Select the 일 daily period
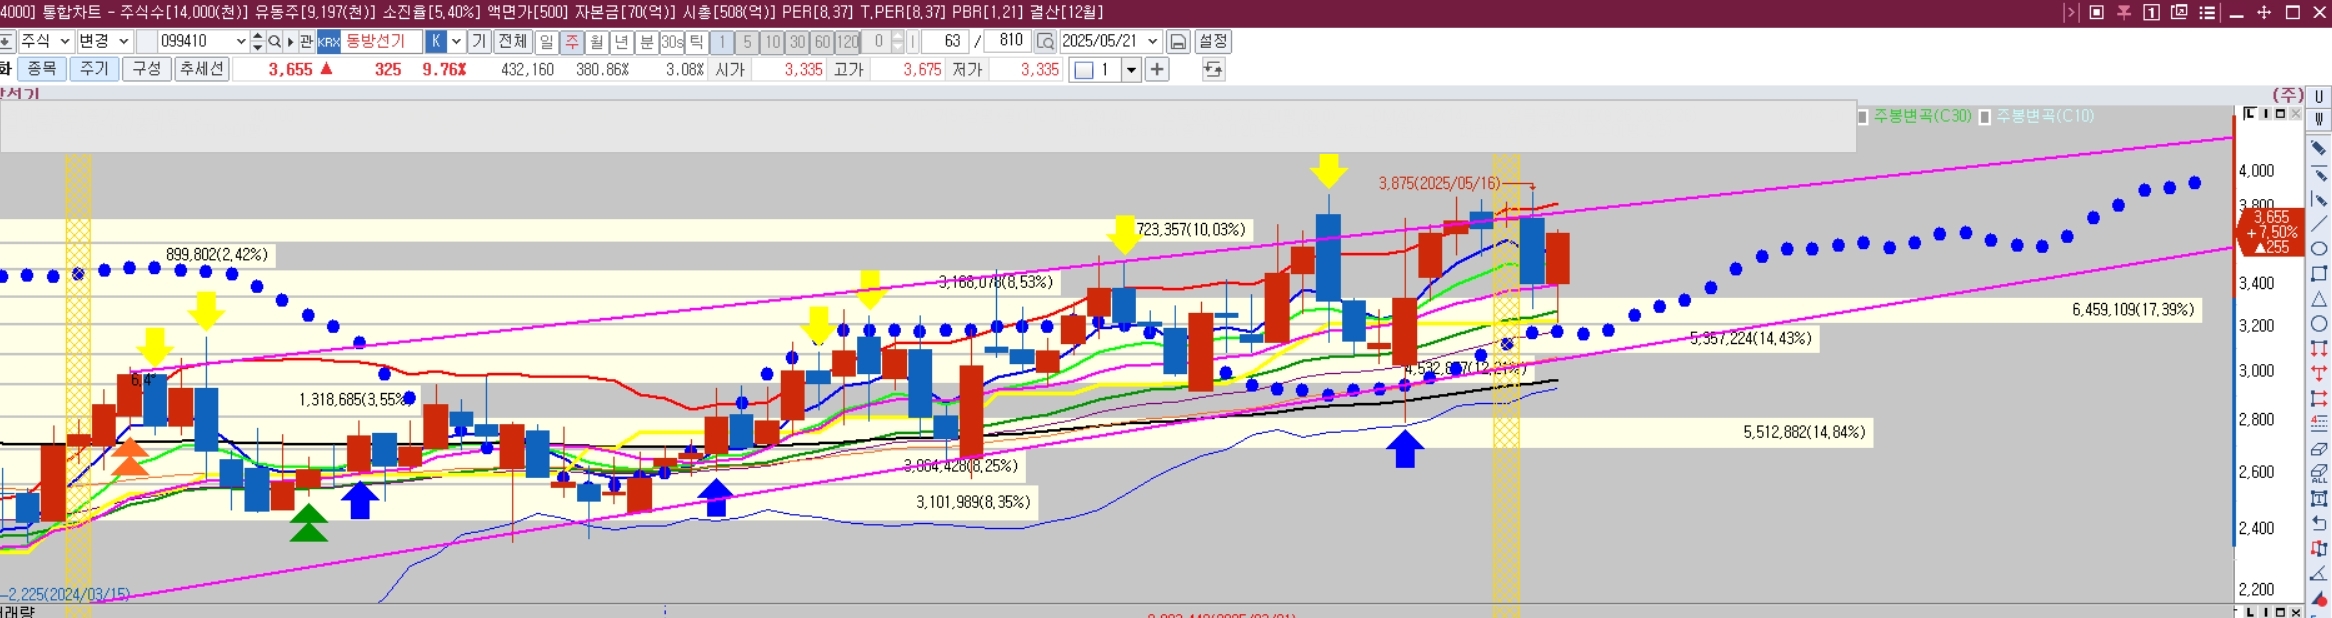This screenshot has width=2332, height=618. (x=546, y=41)
